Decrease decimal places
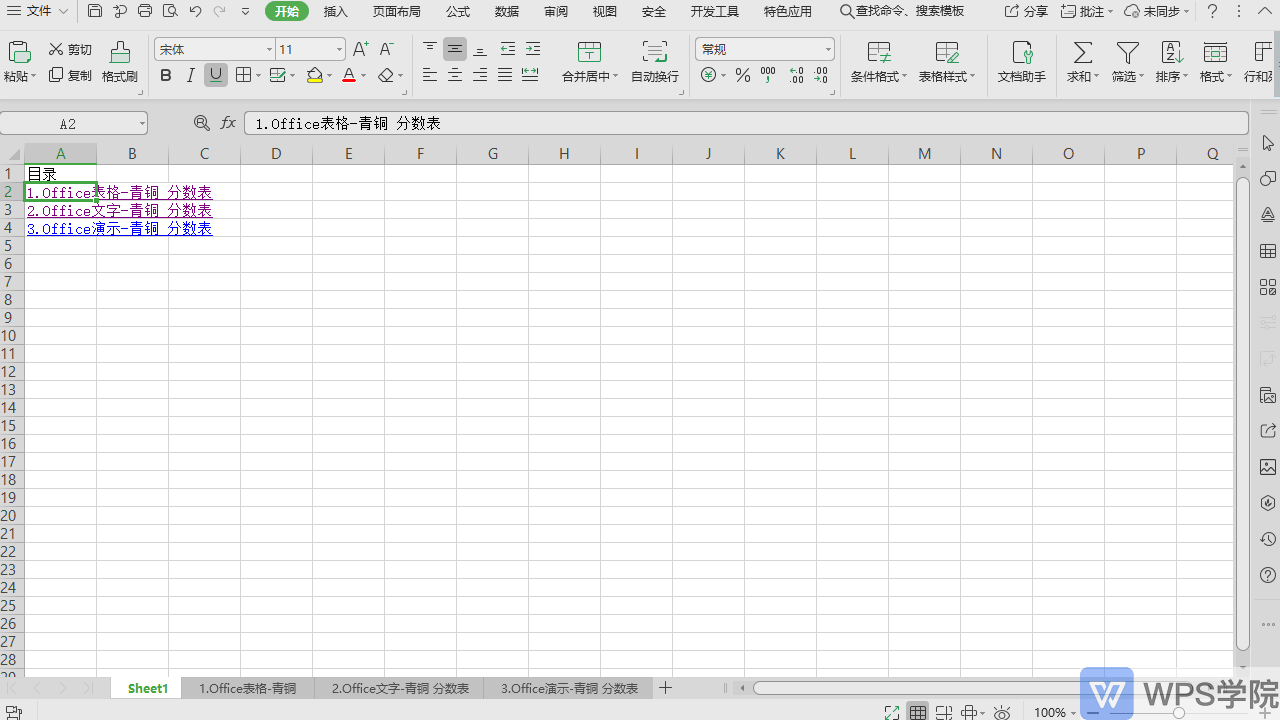The width and height of the screenshot is (1280, 720). pyautogui.click(x=821, y=75)
